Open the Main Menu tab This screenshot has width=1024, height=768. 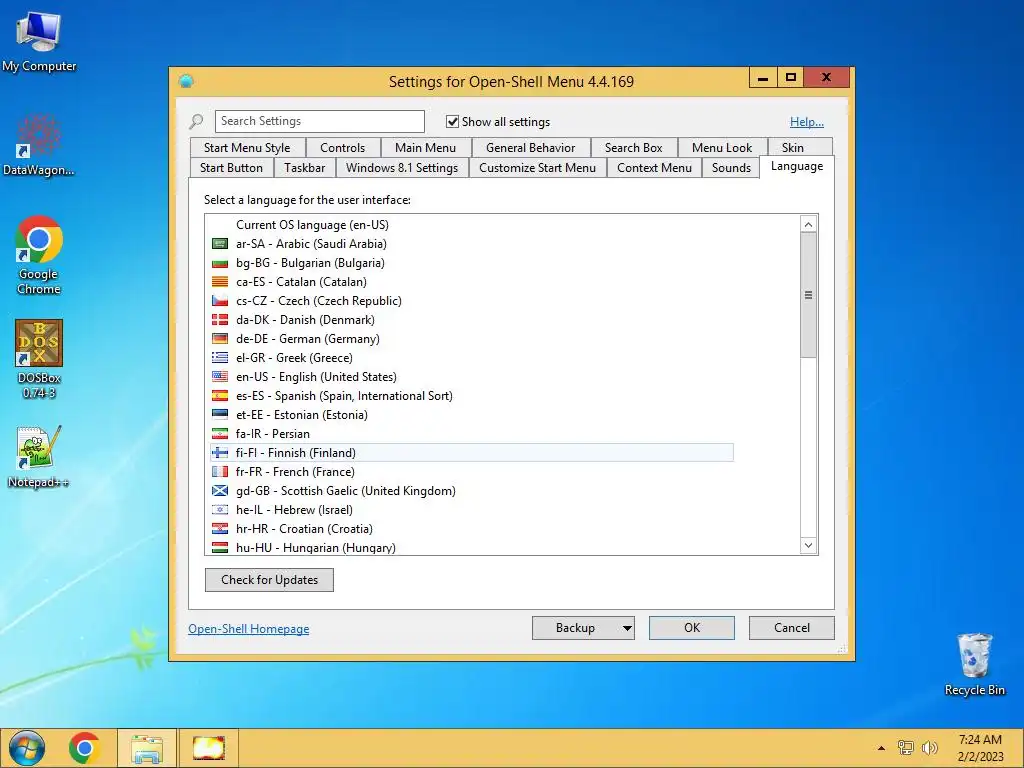pos(425,148)
